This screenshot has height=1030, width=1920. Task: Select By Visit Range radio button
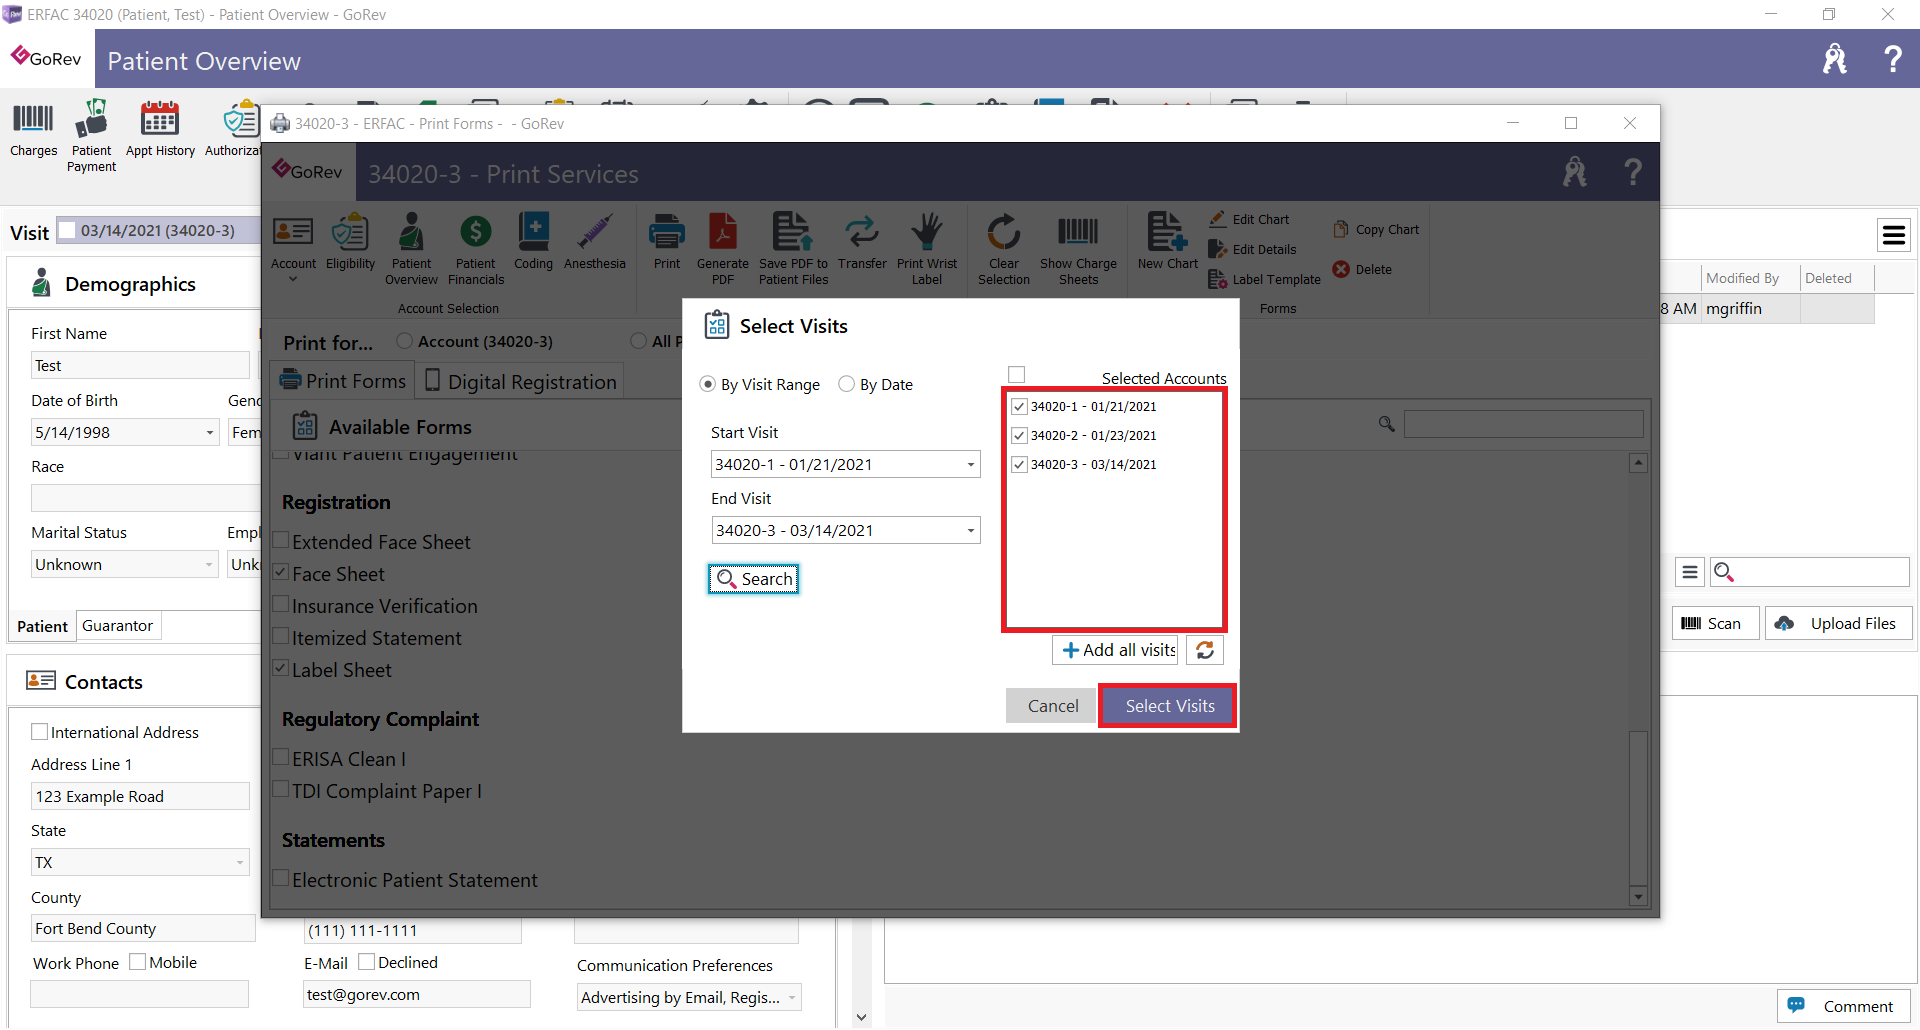coord(708,384)
